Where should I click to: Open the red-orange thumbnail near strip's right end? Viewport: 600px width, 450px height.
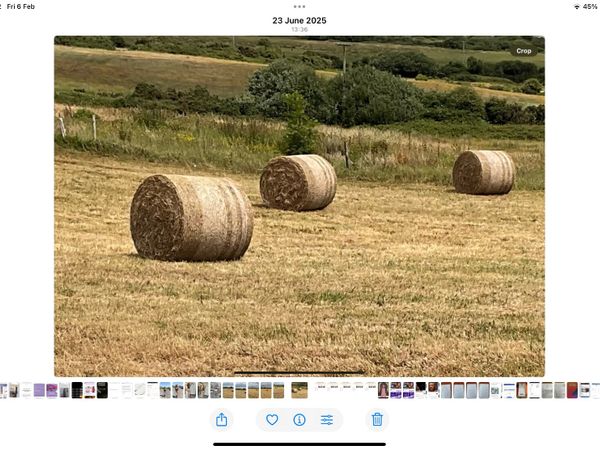[x=572, y=390]
